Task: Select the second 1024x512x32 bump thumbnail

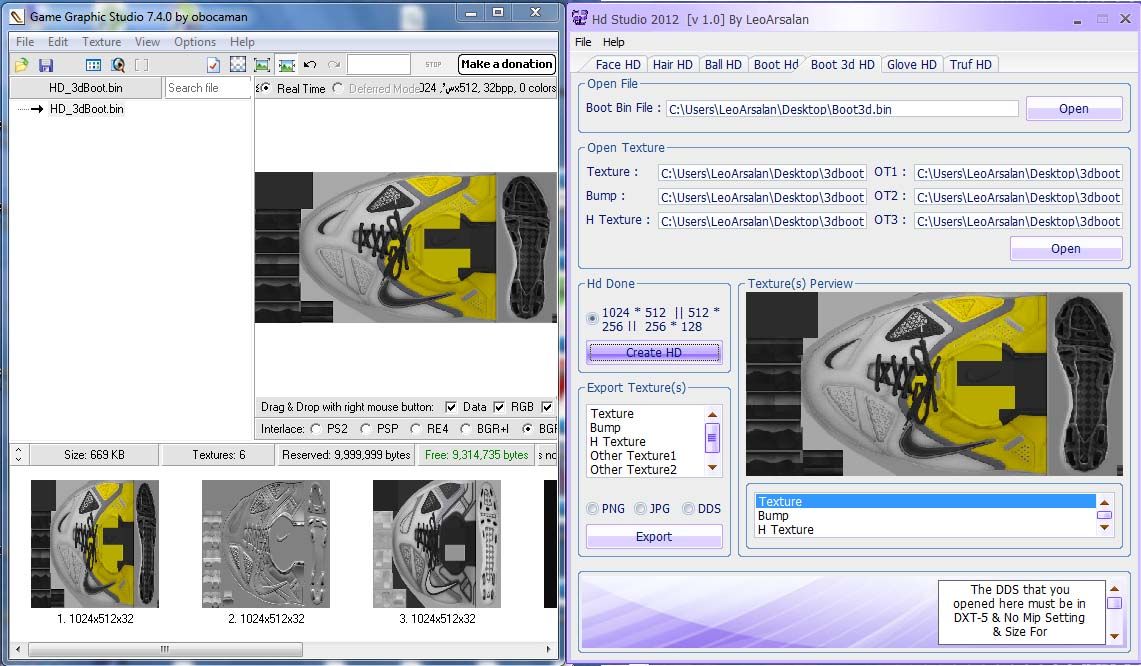Action: point(266,544)
